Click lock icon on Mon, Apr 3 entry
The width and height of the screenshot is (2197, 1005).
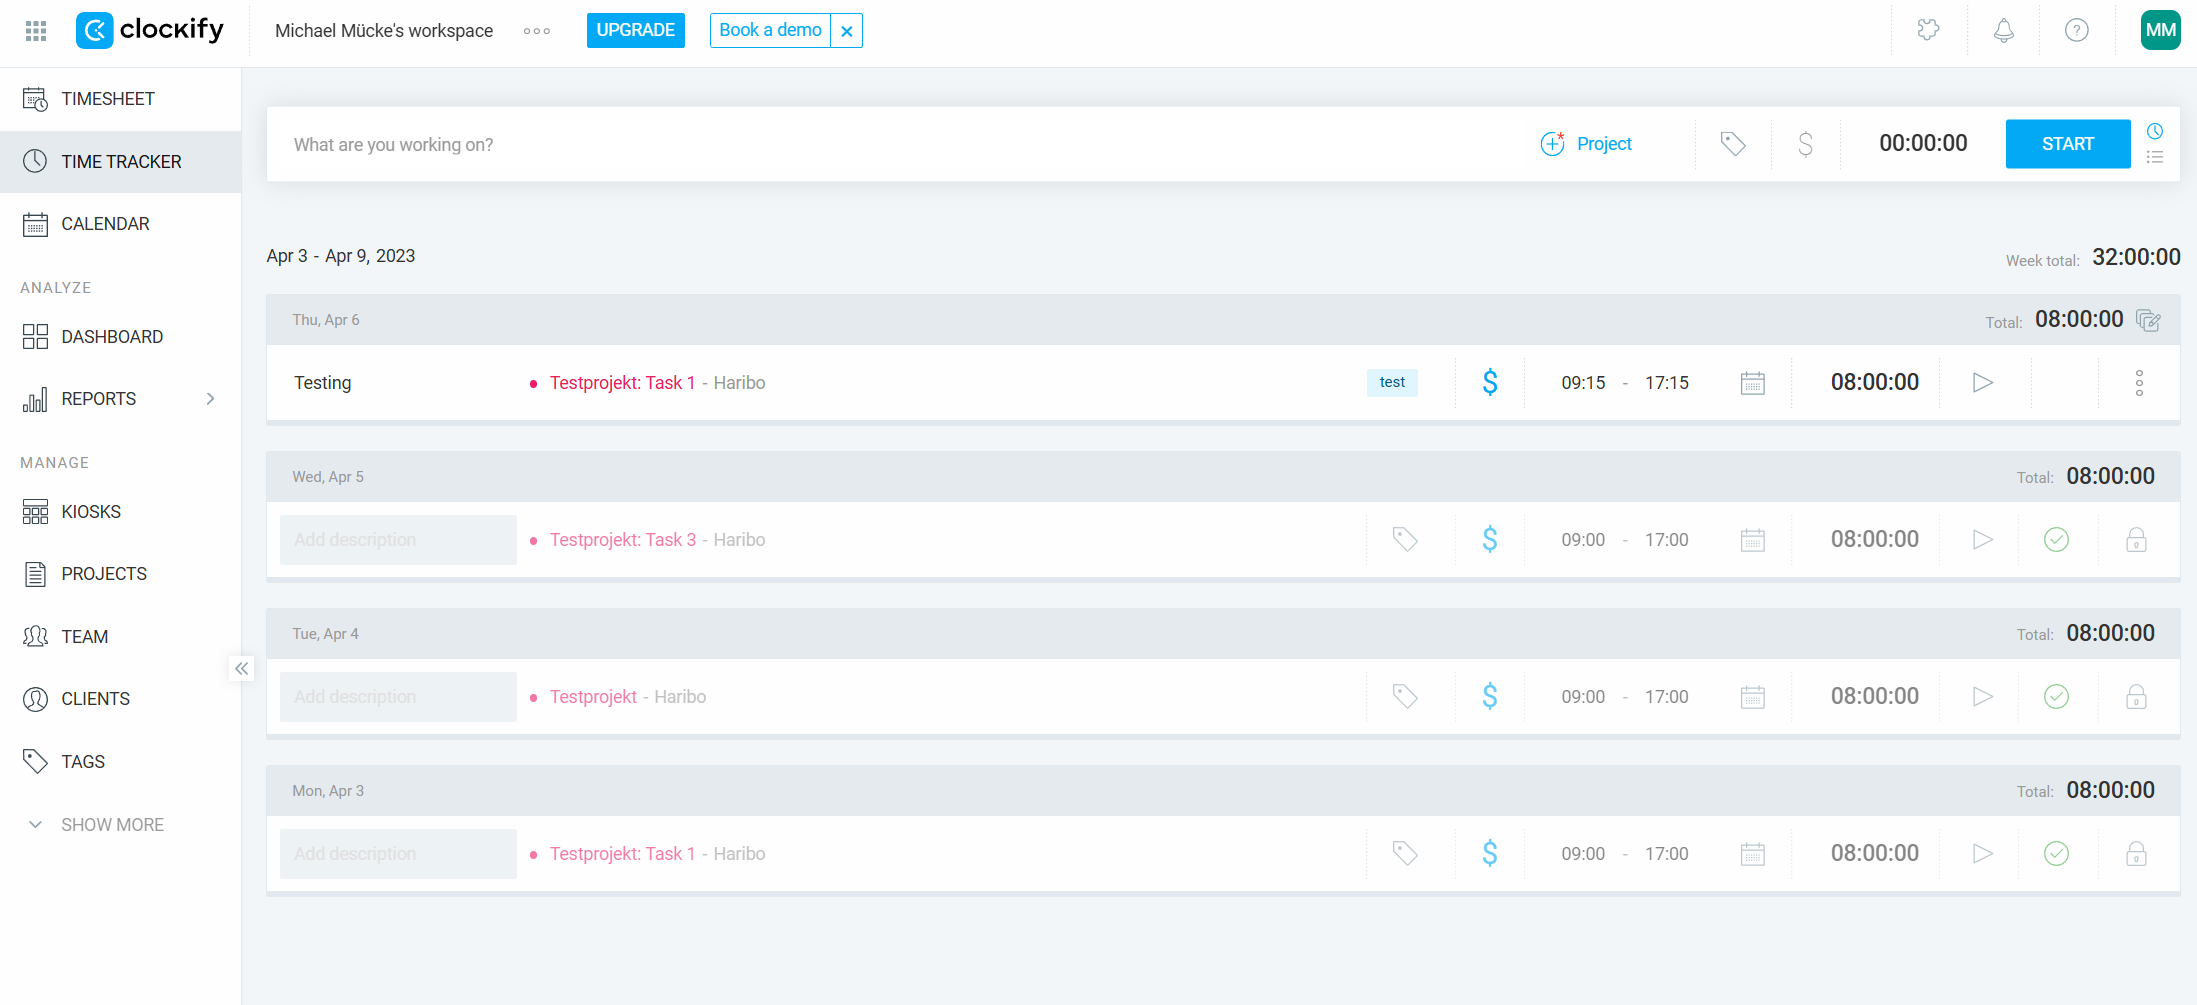pos(2136,854)
